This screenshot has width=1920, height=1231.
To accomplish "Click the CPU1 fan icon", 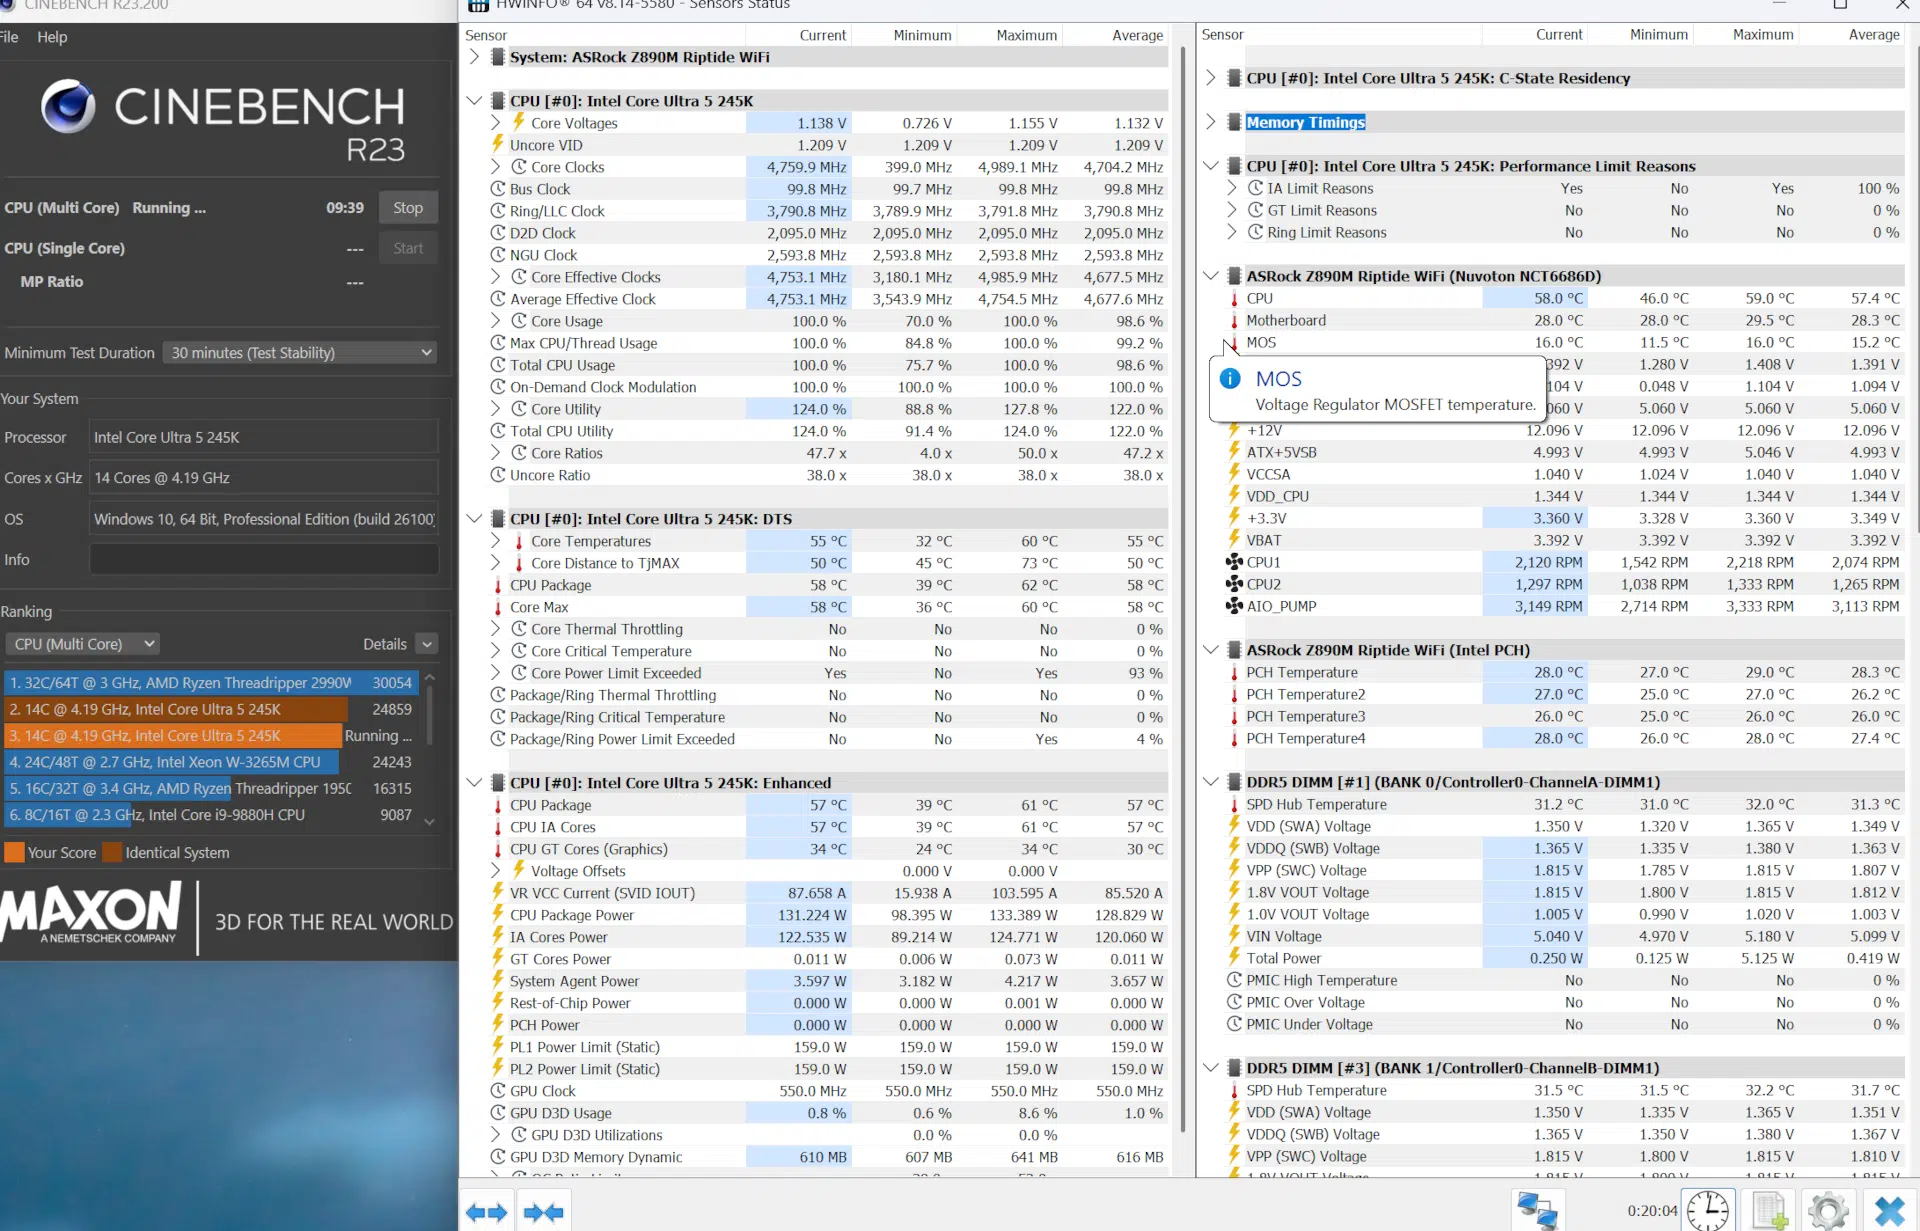I will point(1234,562).
